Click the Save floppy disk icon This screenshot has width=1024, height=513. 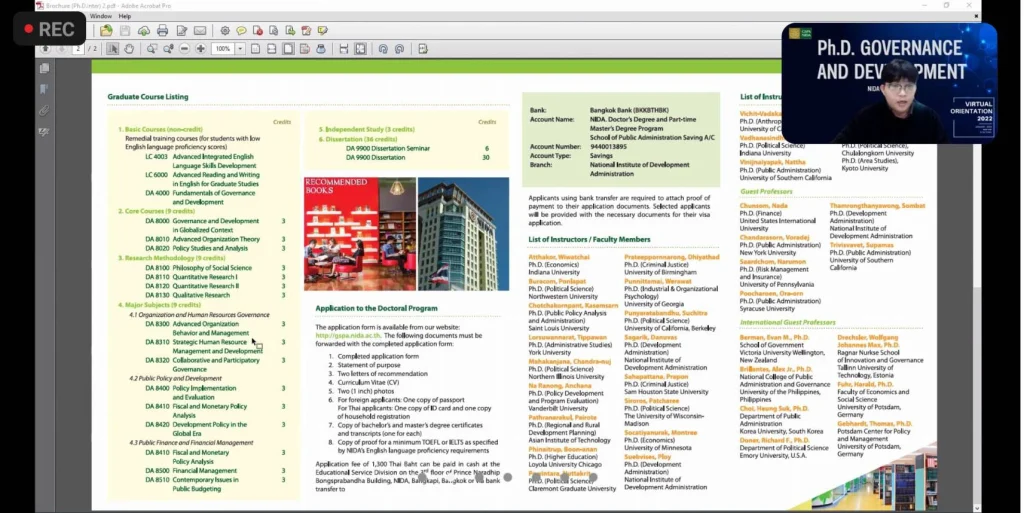[125, 31]
